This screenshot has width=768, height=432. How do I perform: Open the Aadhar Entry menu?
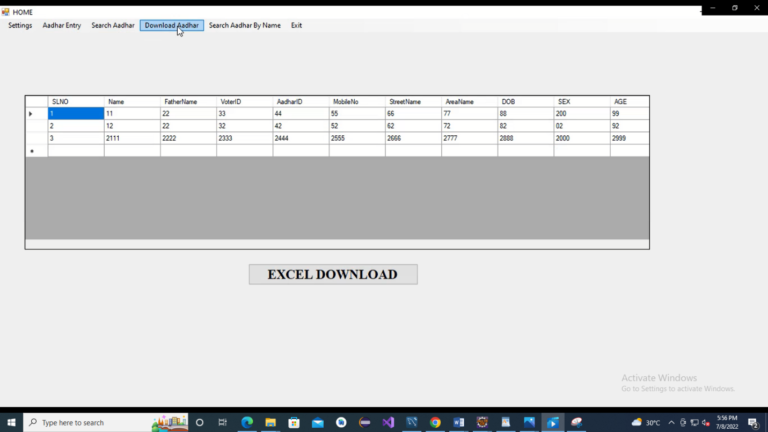click(62, 25)
